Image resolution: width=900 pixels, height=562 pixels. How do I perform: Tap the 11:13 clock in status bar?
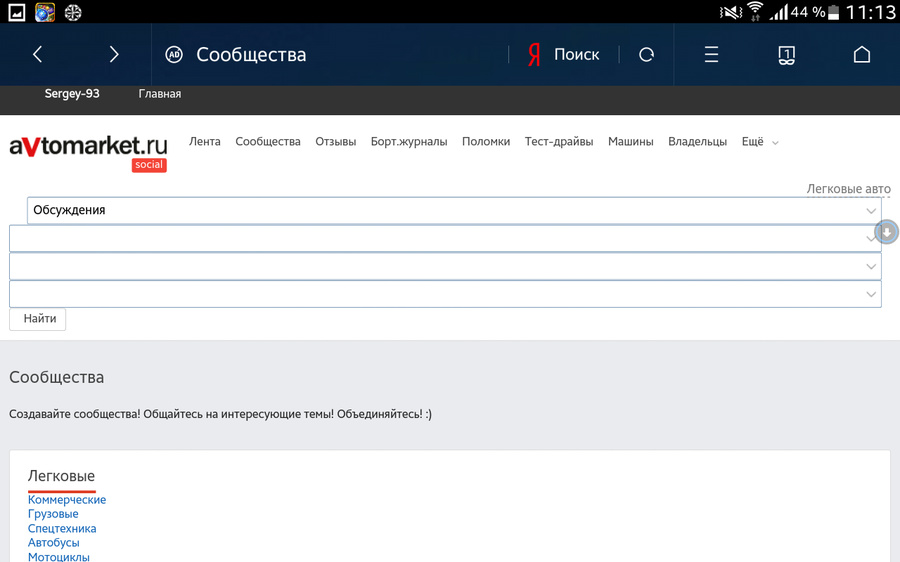871,12
